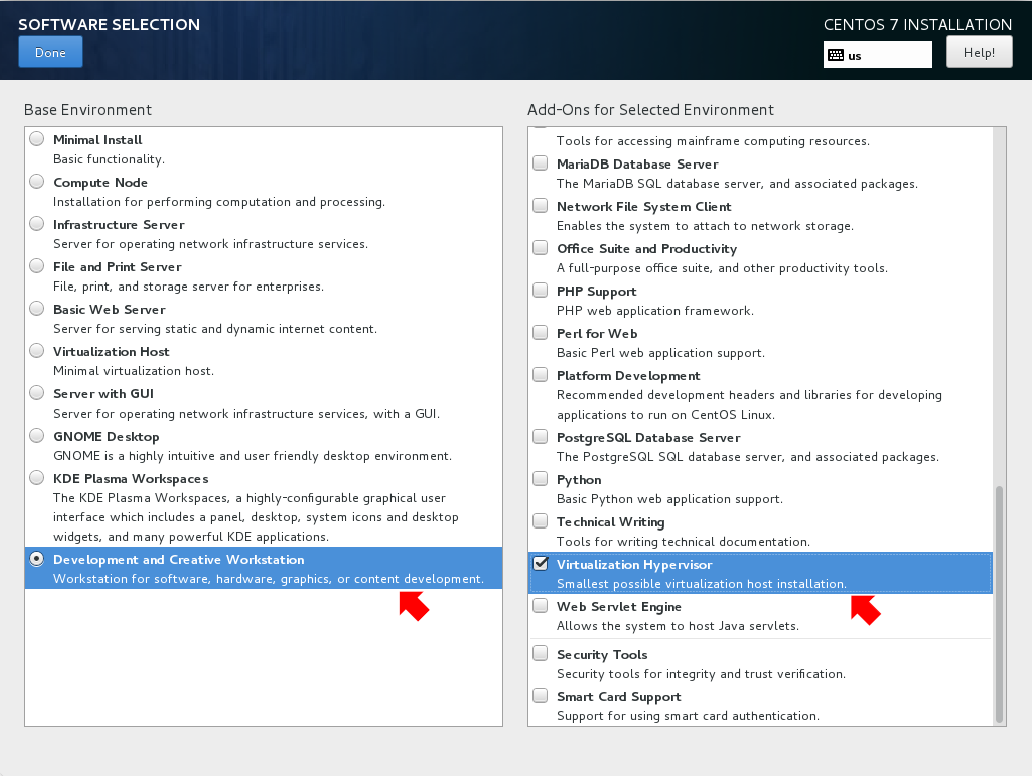This screenshot has width=1032, height=776.
Task: Uncheck the Virtualization Hypervisor checkbox
Action: pyautogui.click(x=540, y=563)
